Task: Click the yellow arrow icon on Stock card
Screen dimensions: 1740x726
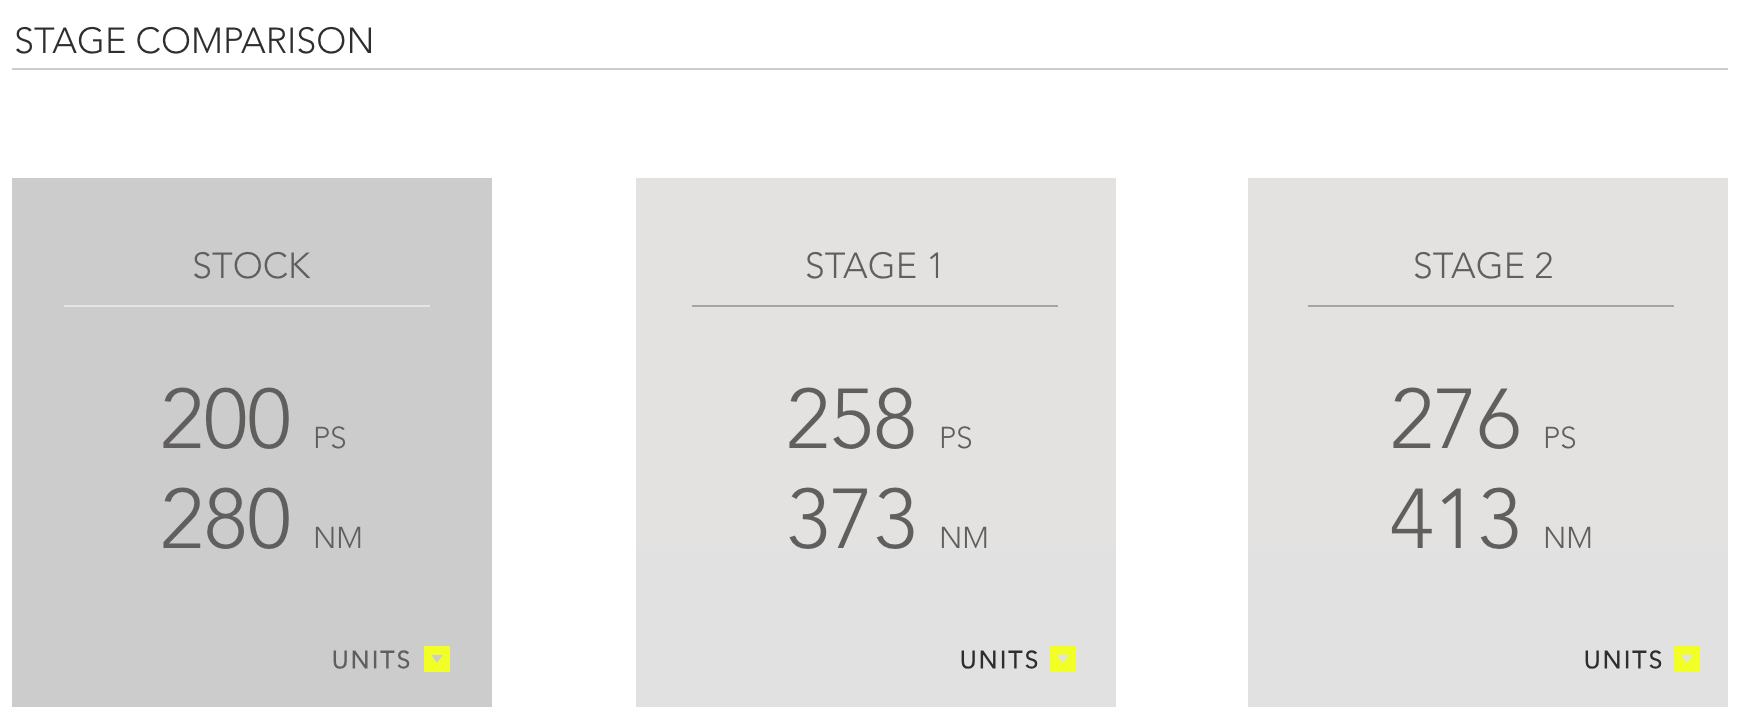Action: [x=437, y=659]
